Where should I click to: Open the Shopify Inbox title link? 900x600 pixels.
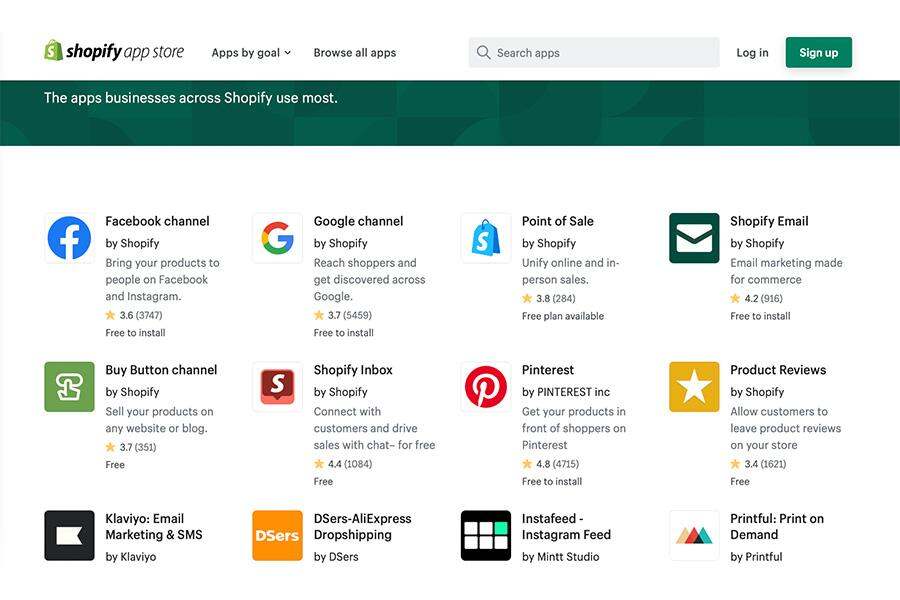click(353, 370)
